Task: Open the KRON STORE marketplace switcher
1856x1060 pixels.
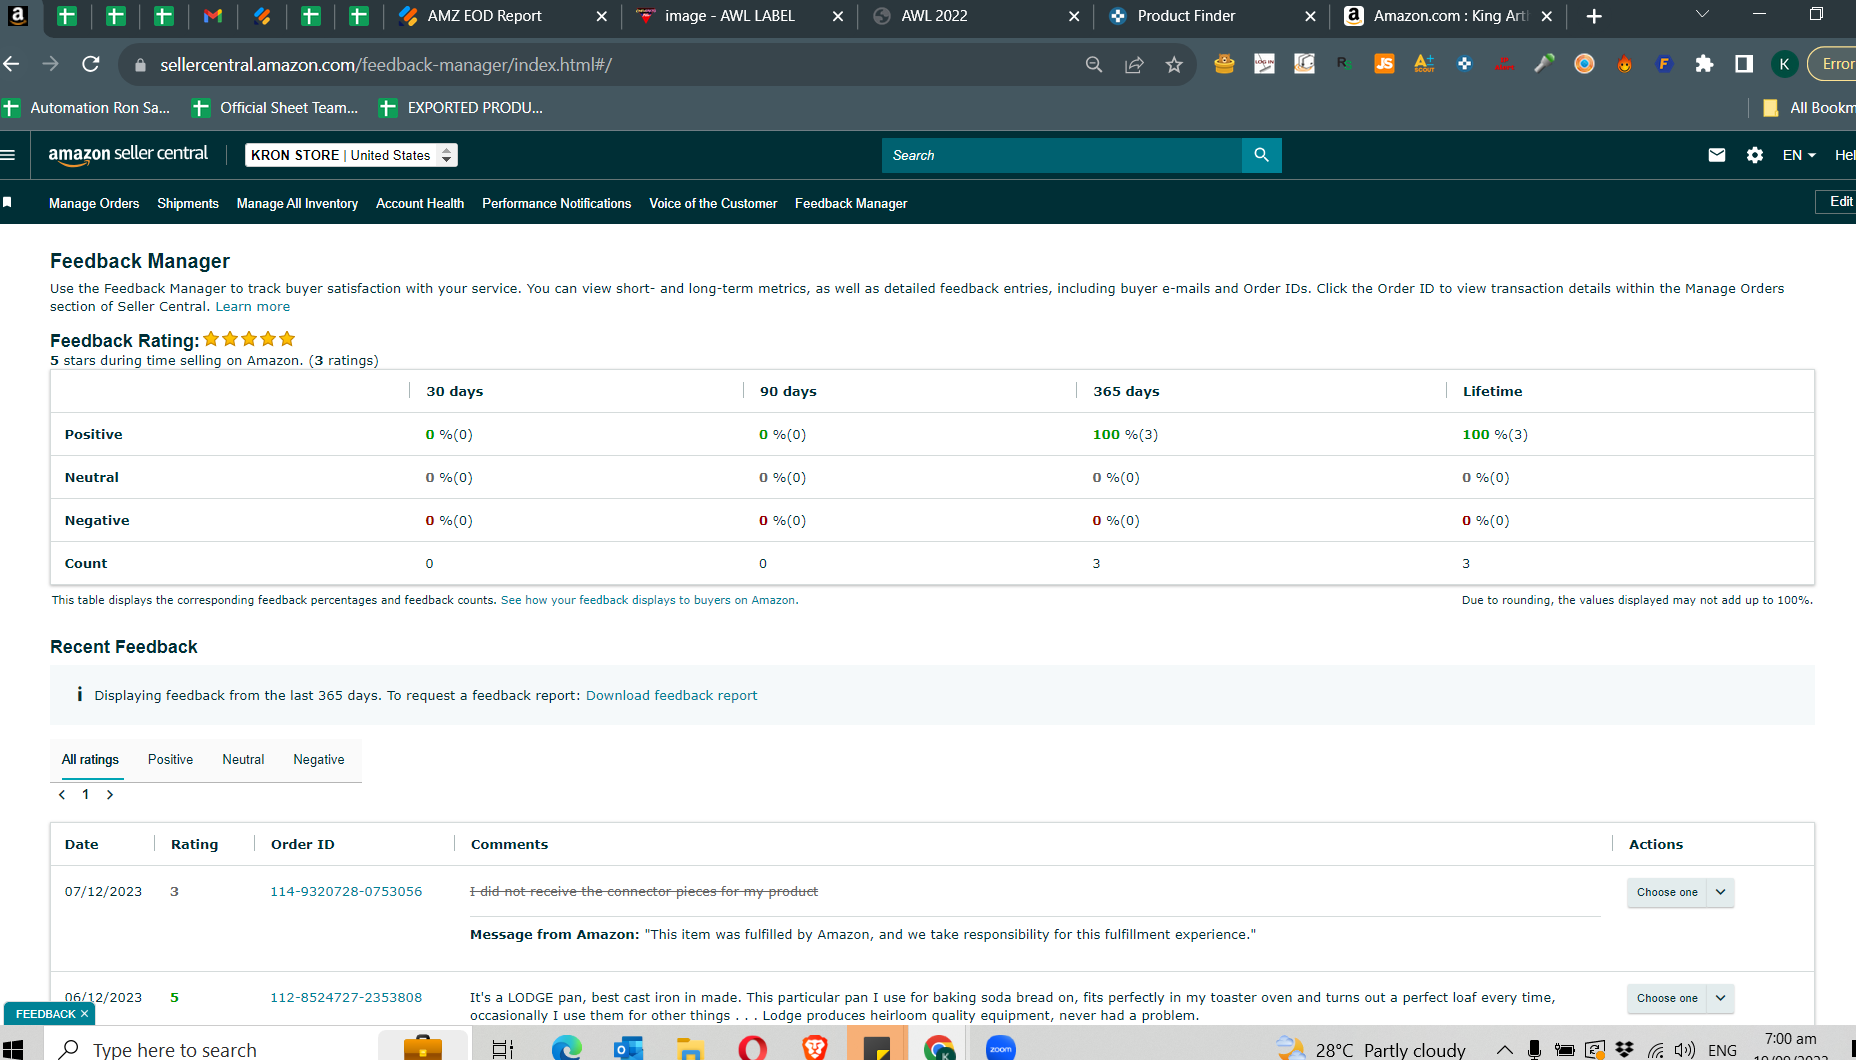Action: point(351,155)
